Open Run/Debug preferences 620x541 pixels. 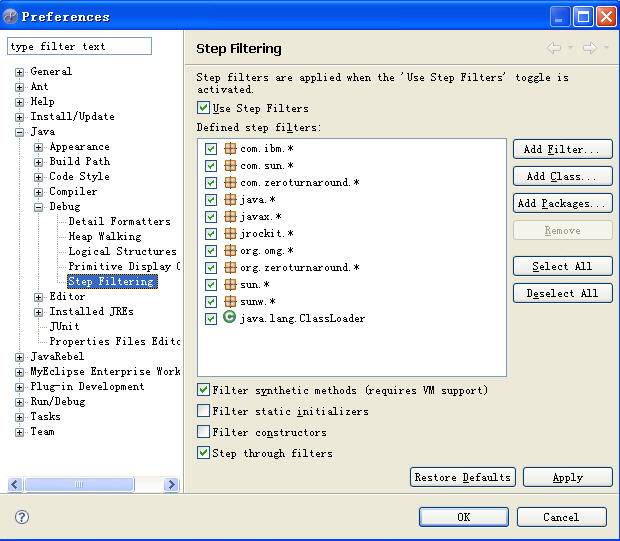(58, 401)
